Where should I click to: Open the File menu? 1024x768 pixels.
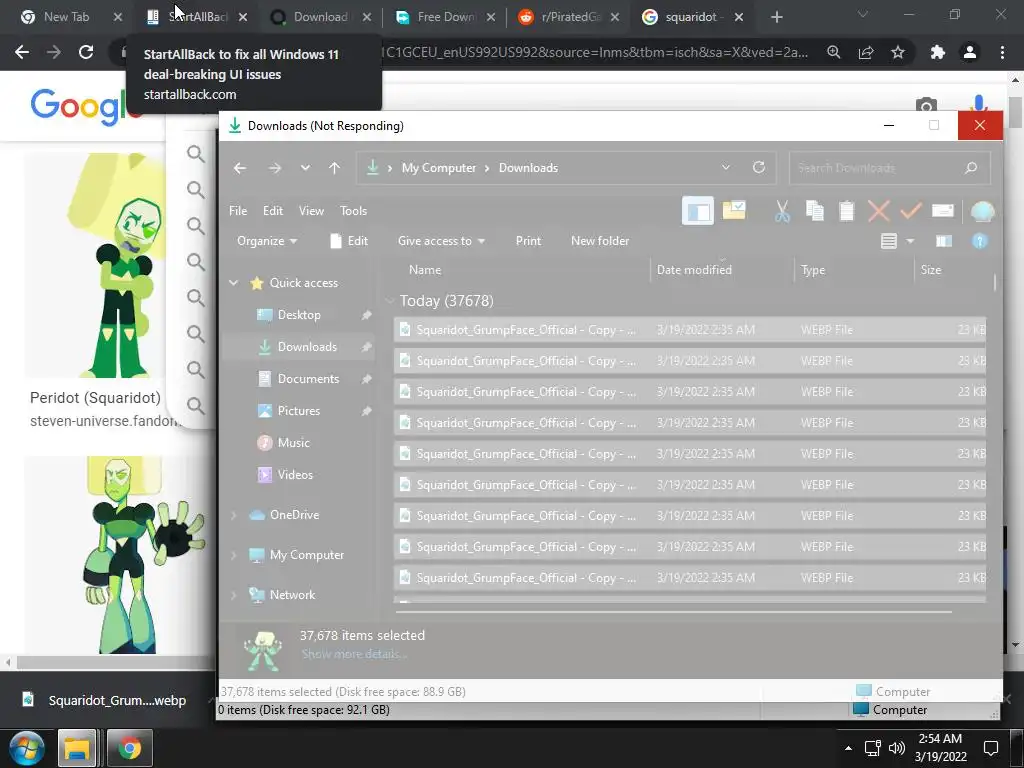[238, 211]
